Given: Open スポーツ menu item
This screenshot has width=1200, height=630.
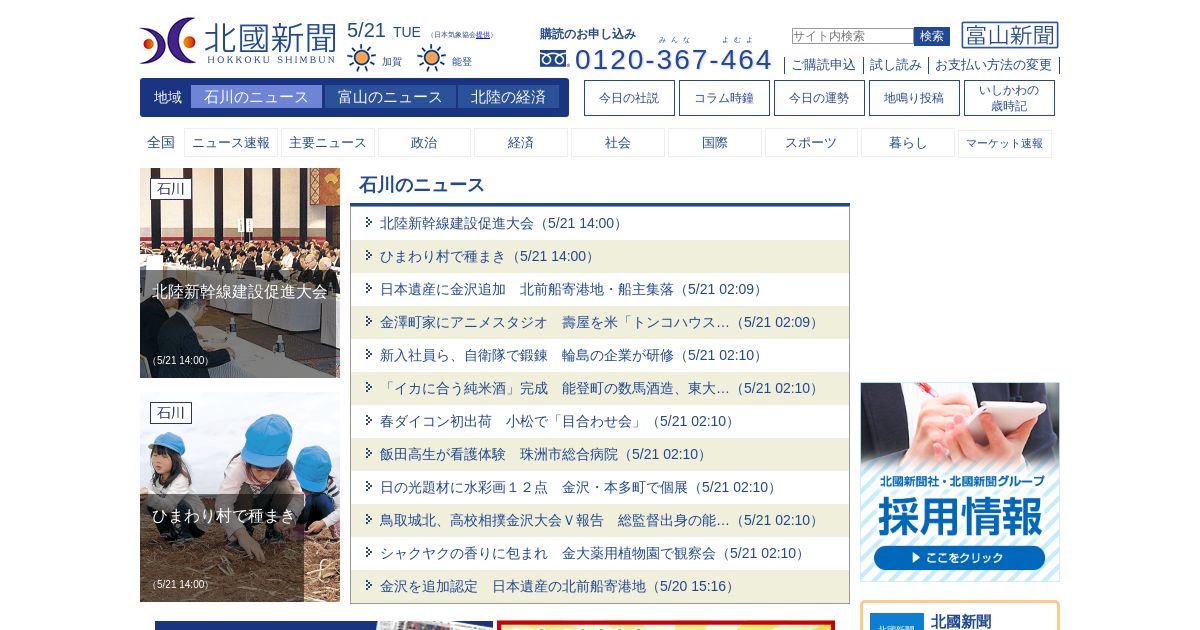Looking at the screenshot, I should (811, 143).
